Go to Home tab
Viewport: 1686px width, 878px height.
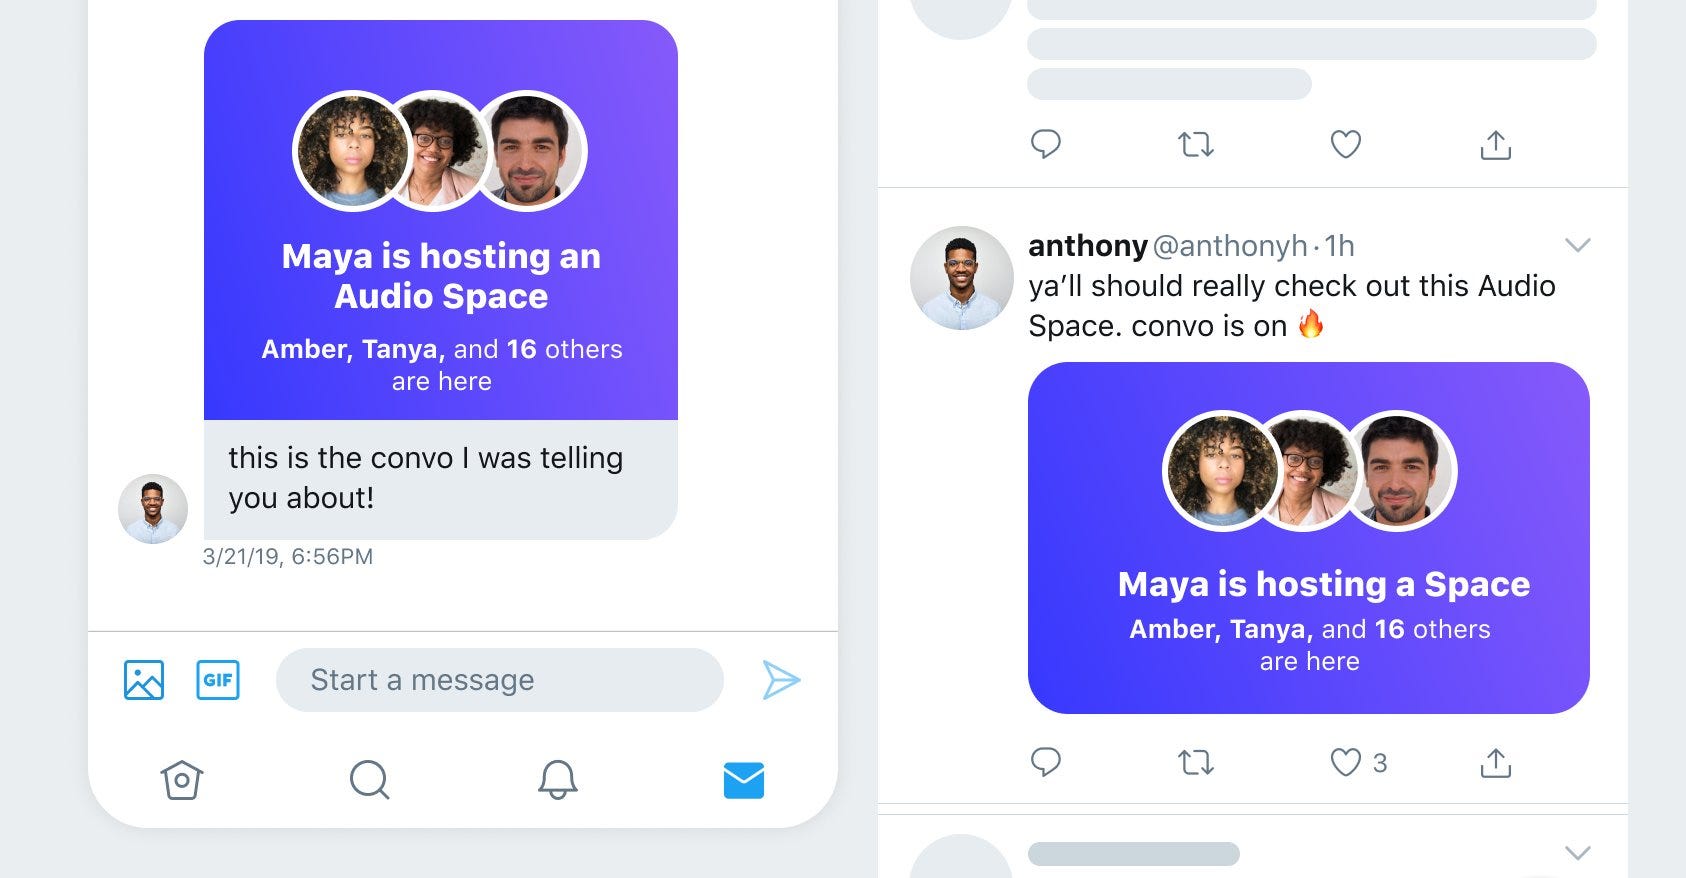point(182,780)
